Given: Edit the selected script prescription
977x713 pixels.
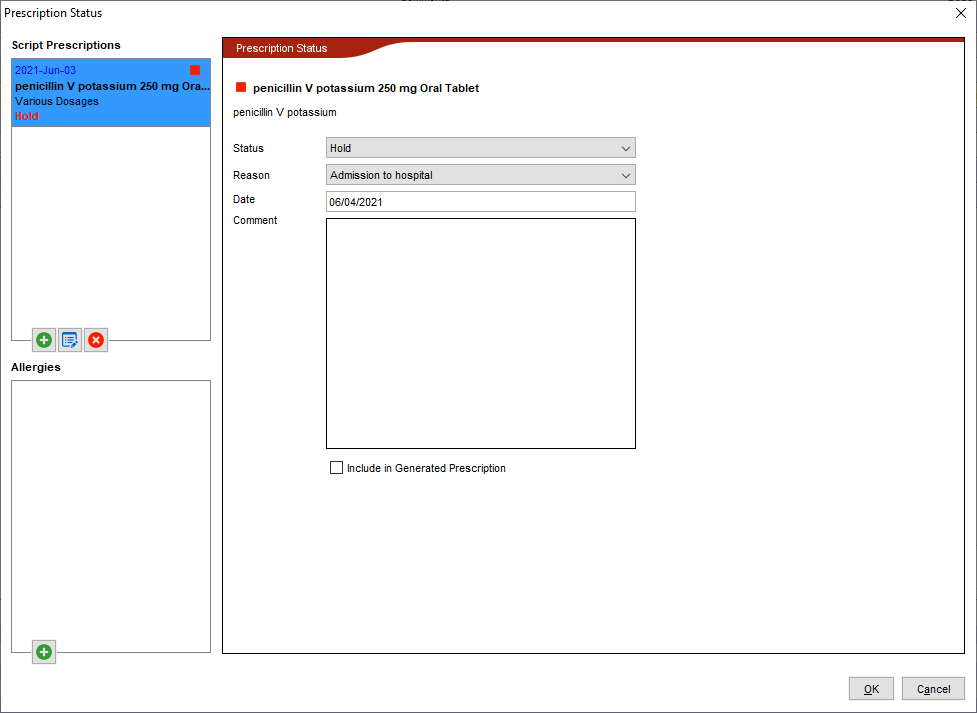Looking at the screenshot, I should (70, 340).
